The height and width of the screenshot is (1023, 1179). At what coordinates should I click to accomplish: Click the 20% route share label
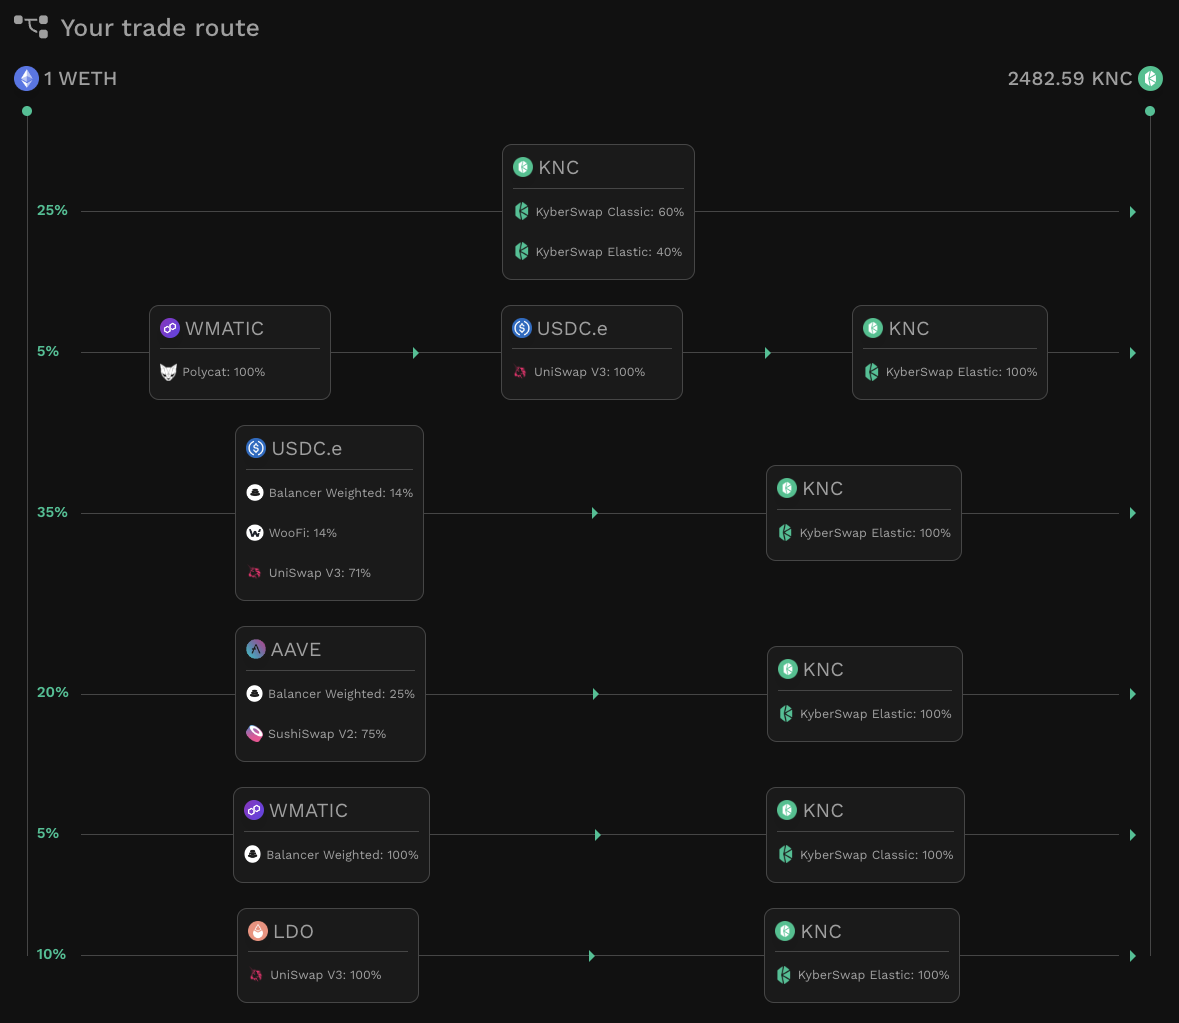point(53,692)
